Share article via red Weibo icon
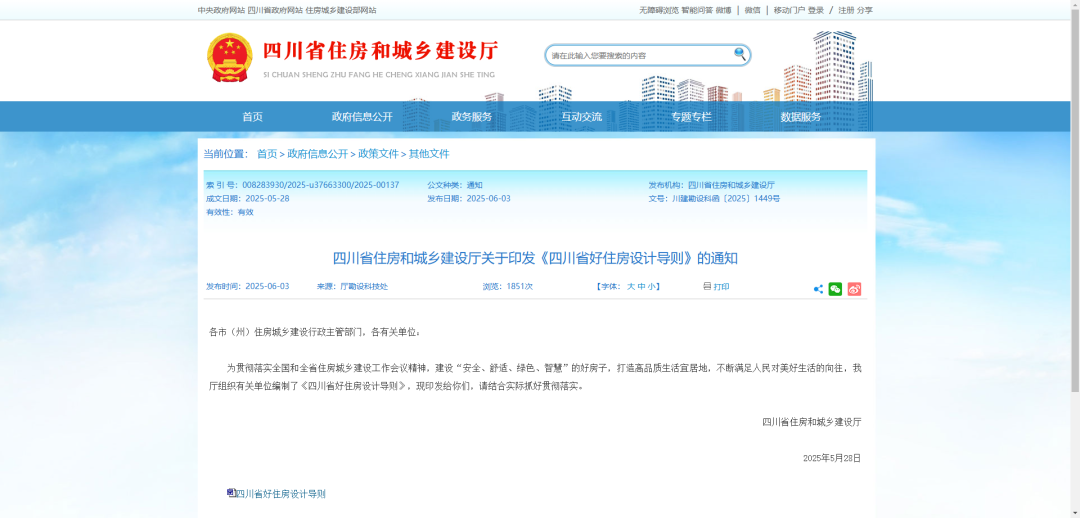This screenshot has height=518, width=1080. point(854,289)
